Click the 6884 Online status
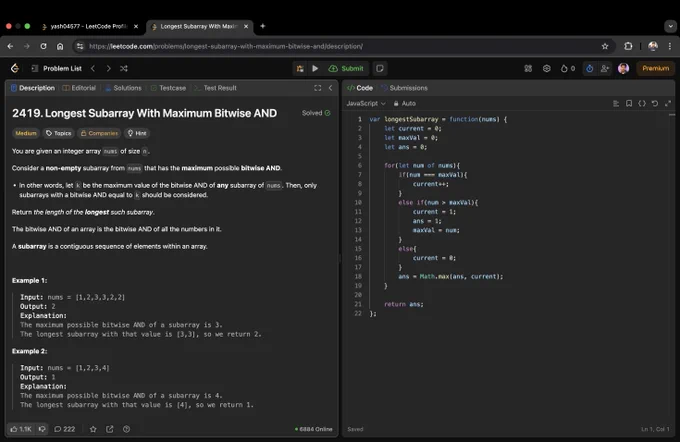 click(314, 429)
